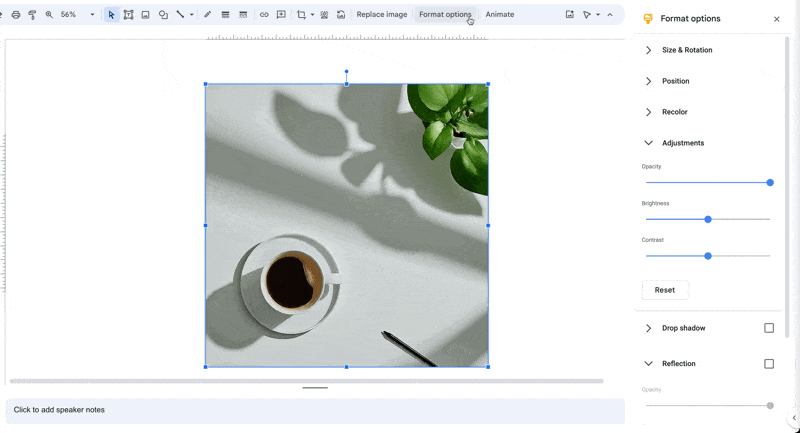Viewport: 800px width, 433px height.
Task: Click the zoom magnifier icon
Action: [x=49, y=15]
